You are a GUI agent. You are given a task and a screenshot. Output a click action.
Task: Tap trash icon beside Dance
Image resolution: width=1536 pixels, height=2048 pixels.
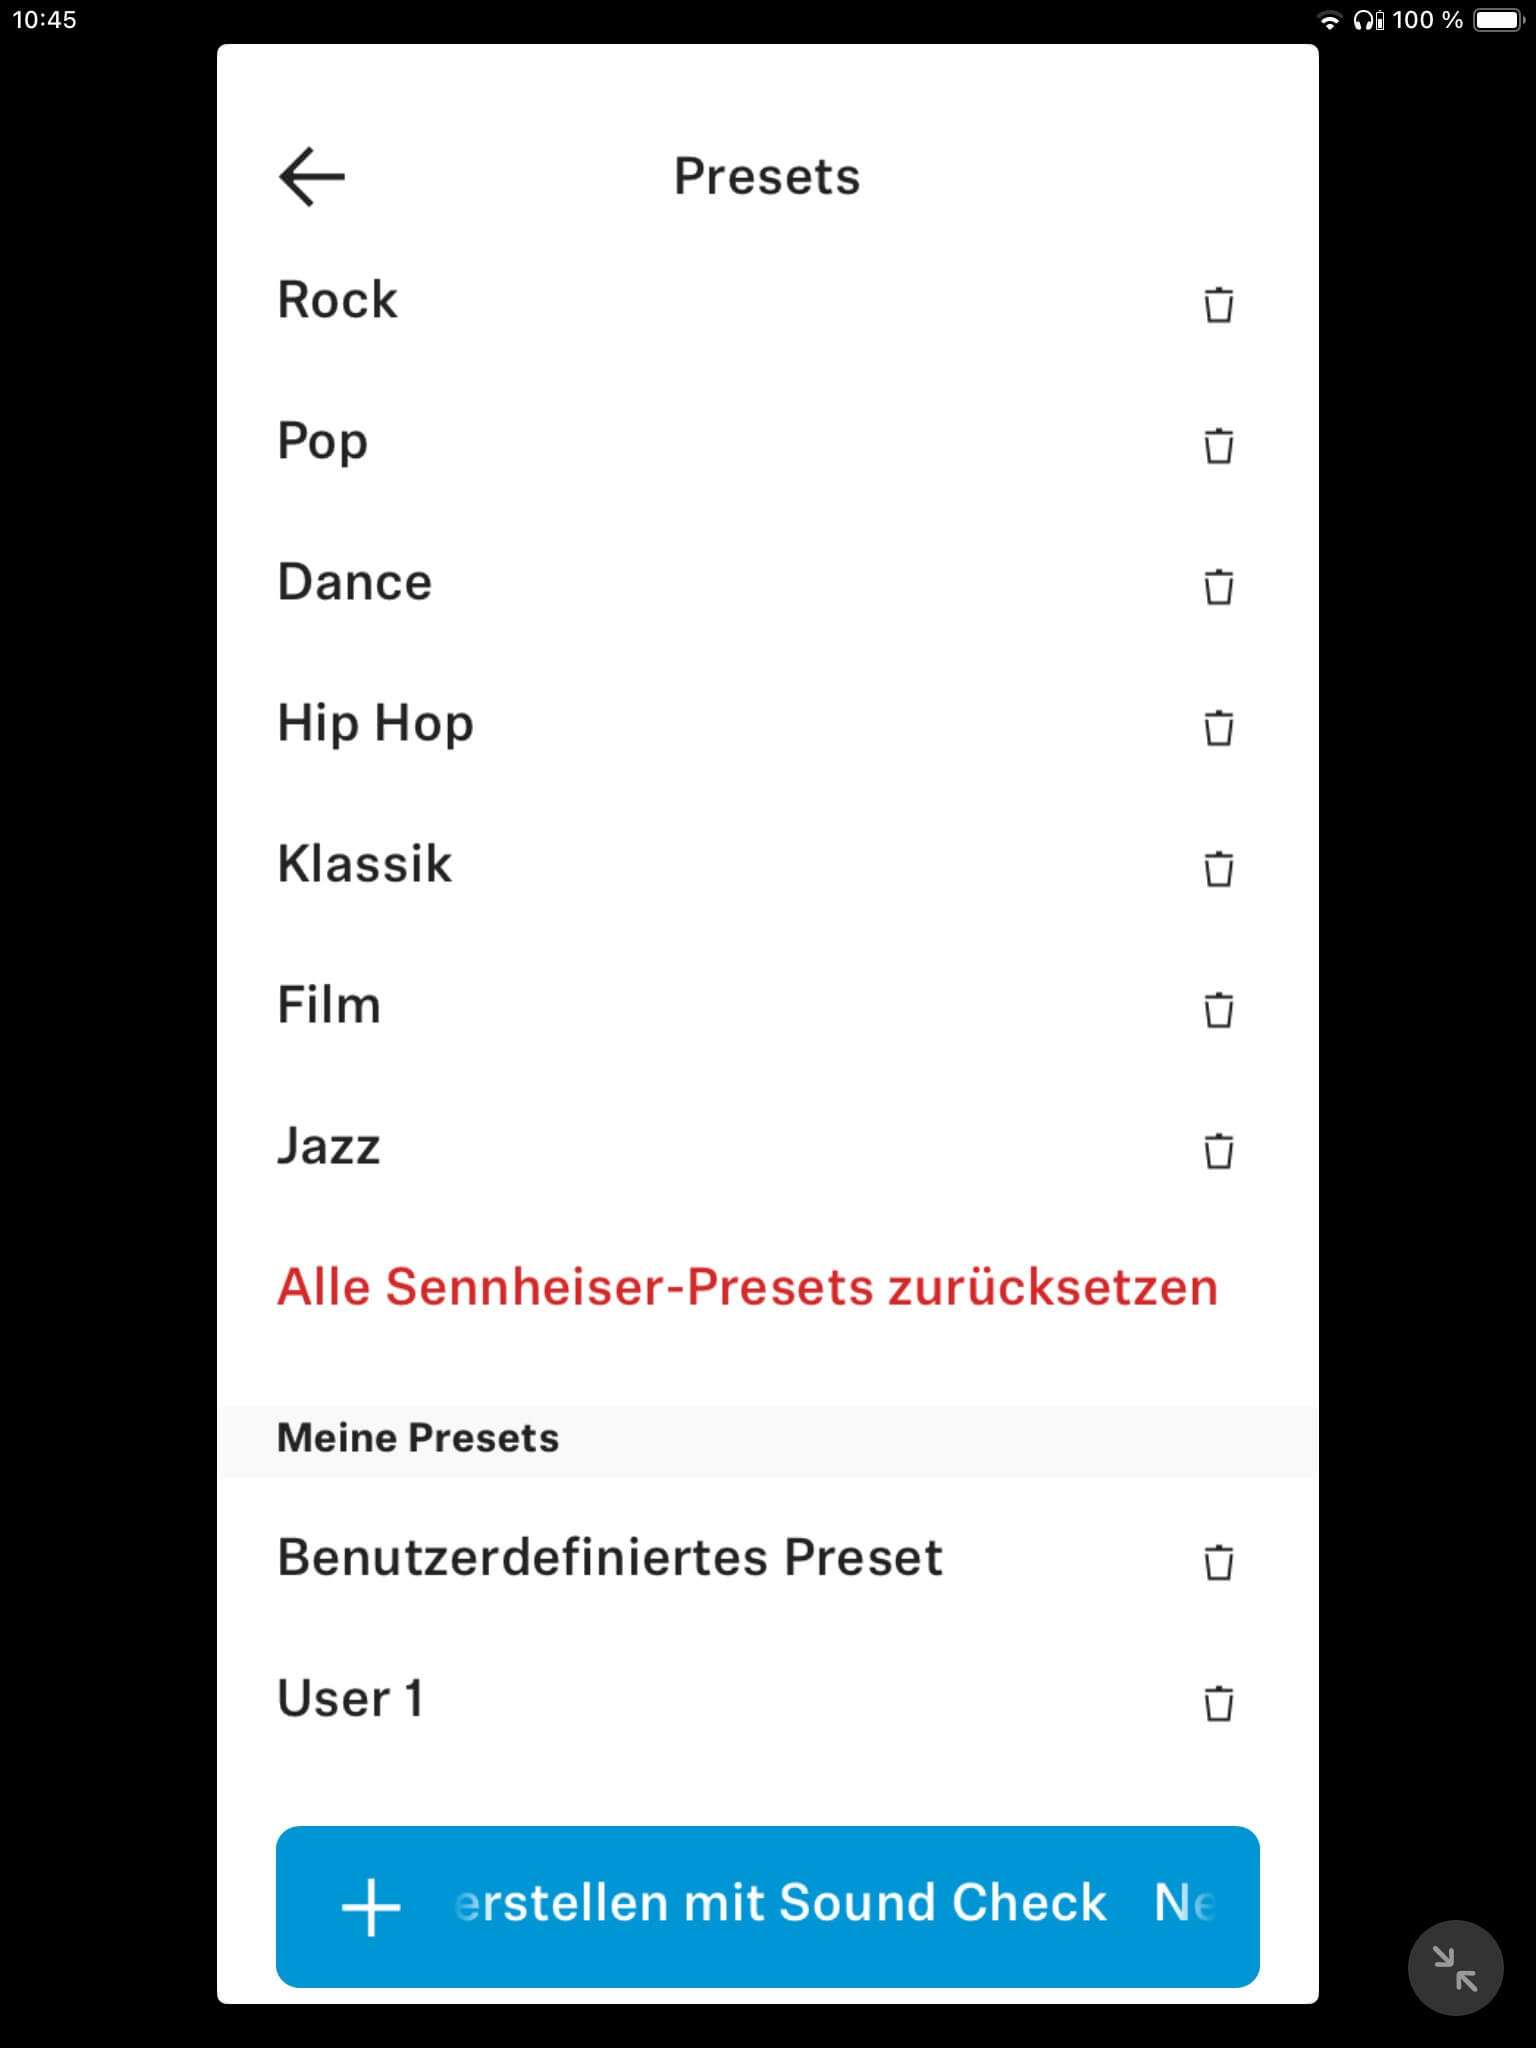pos(1218,586)
